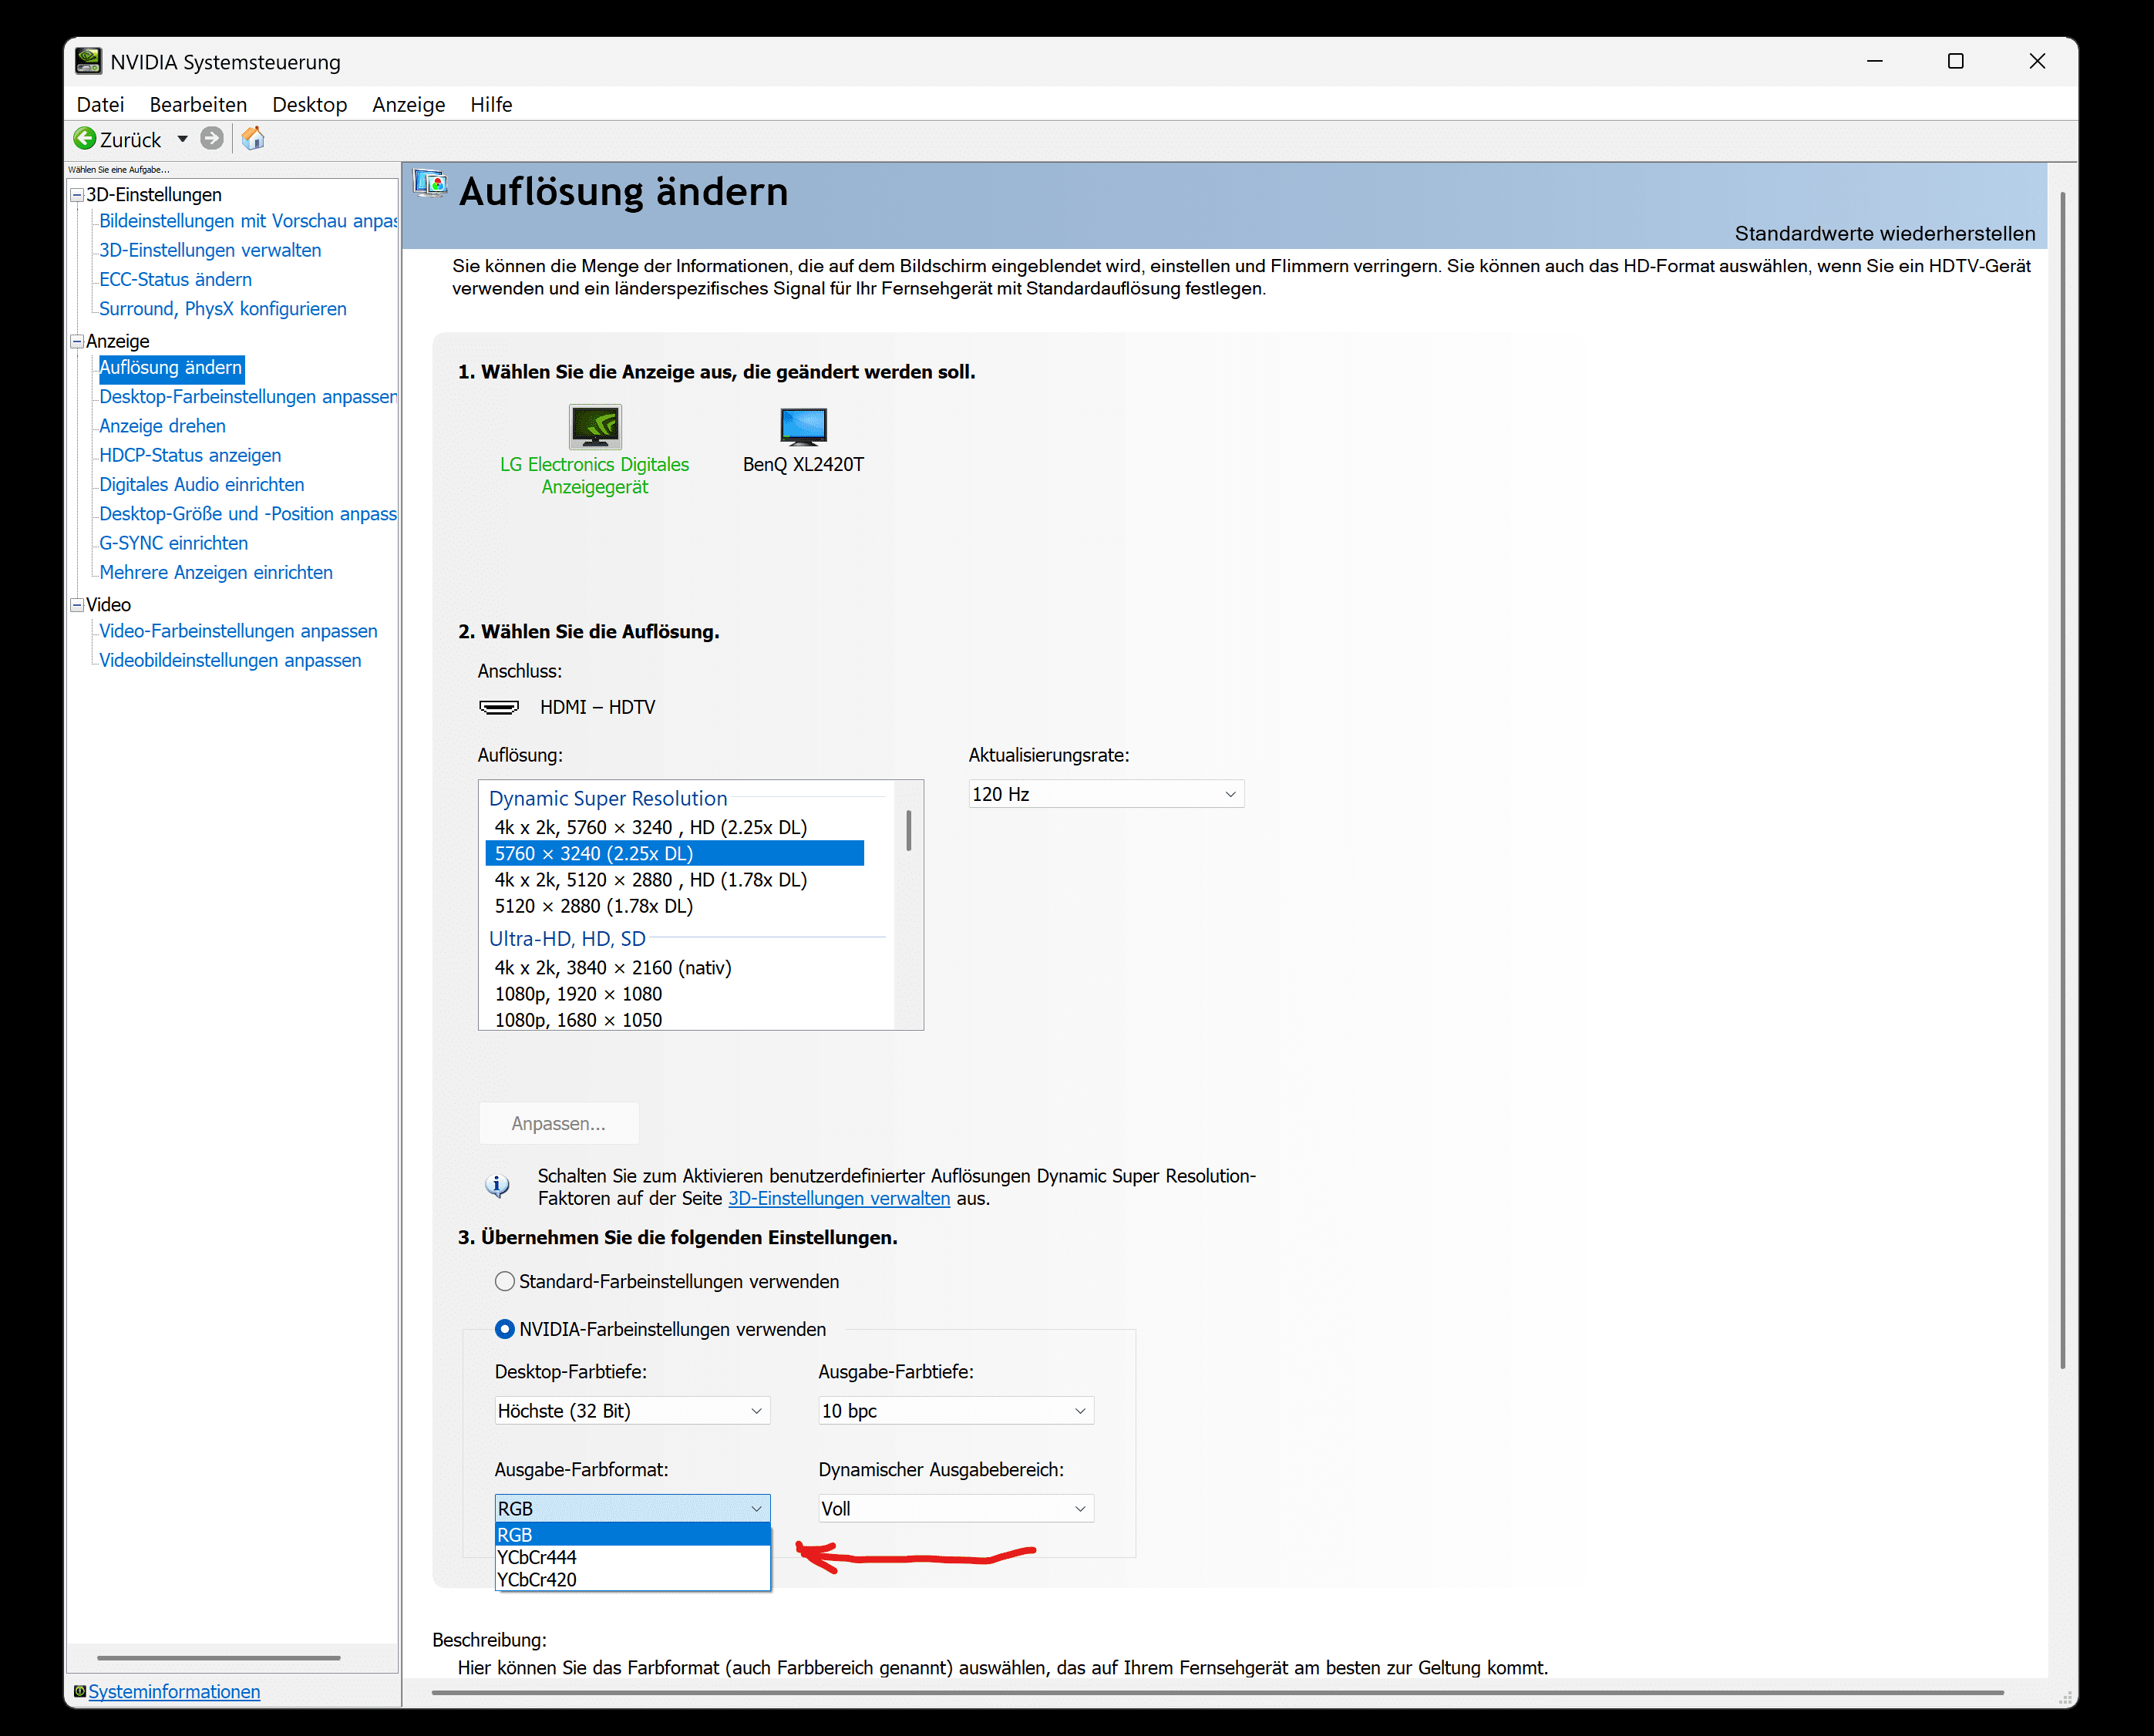
Task: Select Standard-Farbeinstellungen verwenden radio button
Action: [505, 1281]
